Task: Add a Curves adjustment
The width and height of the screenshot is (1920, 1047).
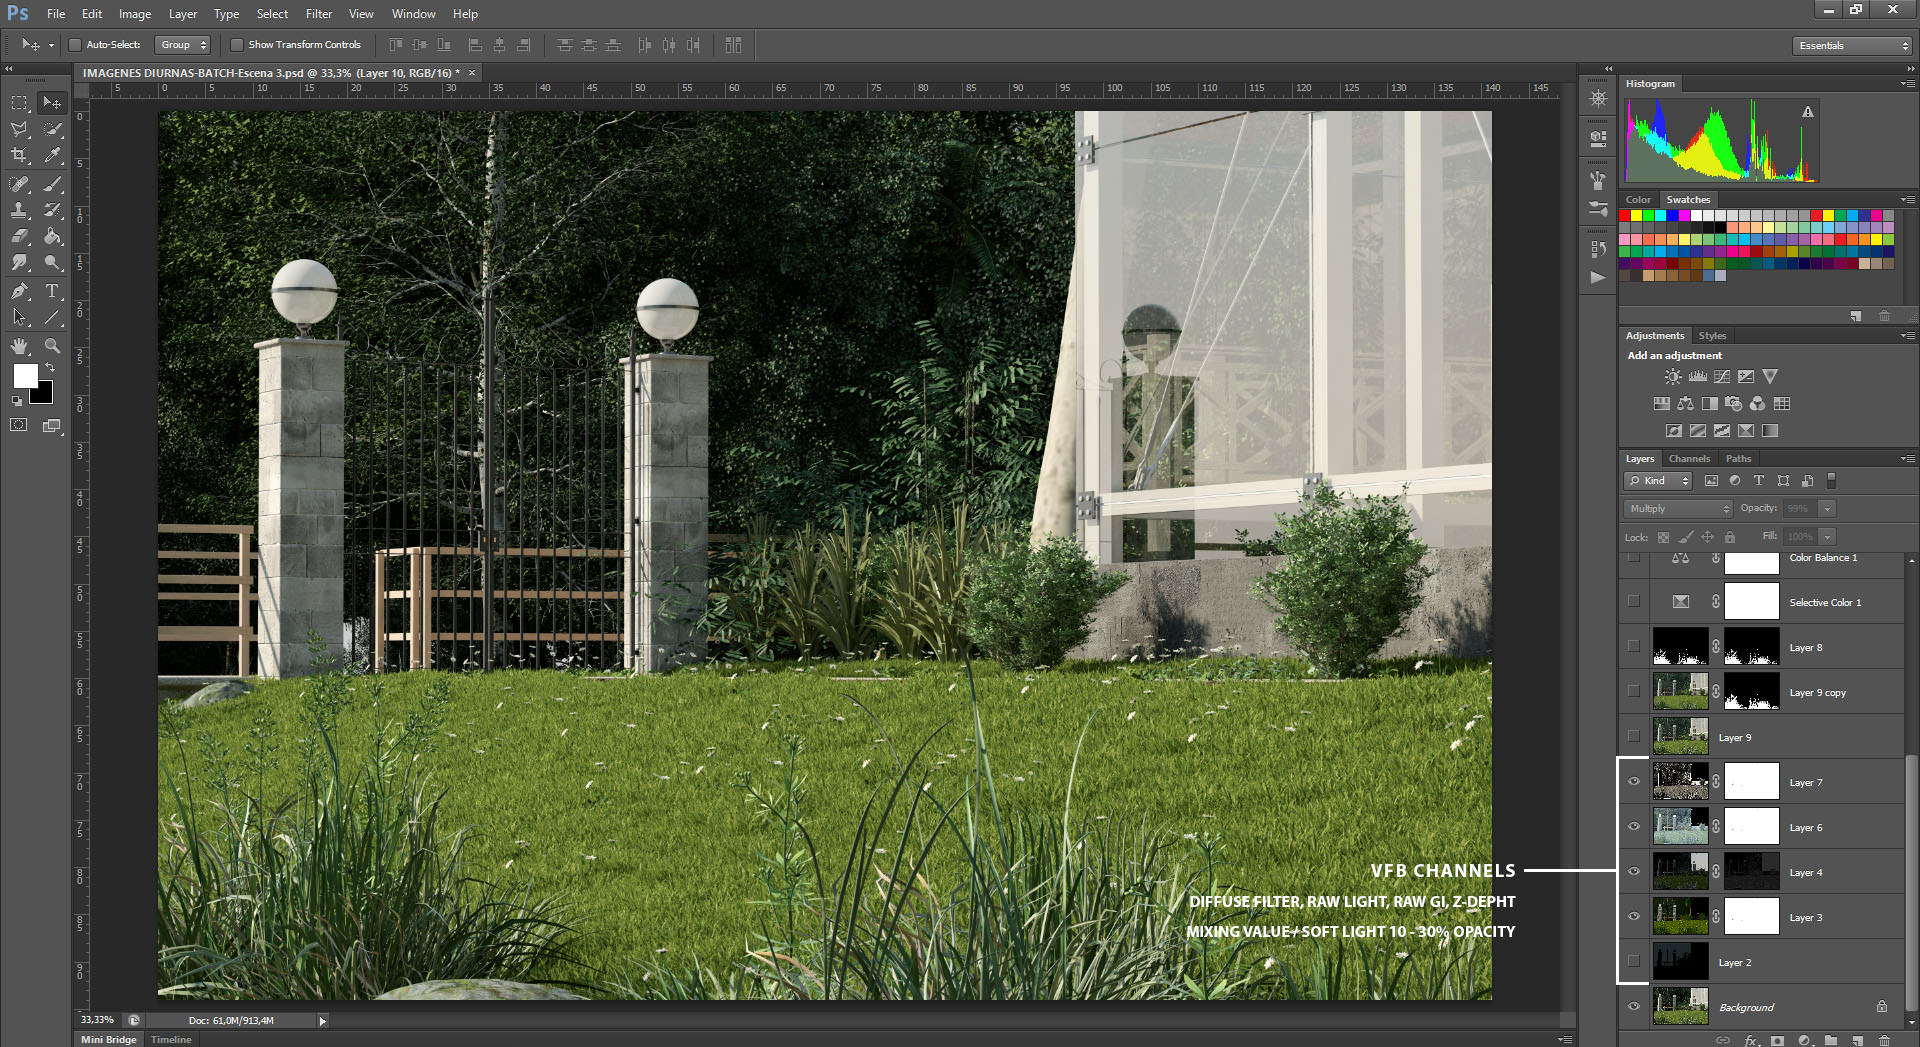Action: tap(1722, 377)
